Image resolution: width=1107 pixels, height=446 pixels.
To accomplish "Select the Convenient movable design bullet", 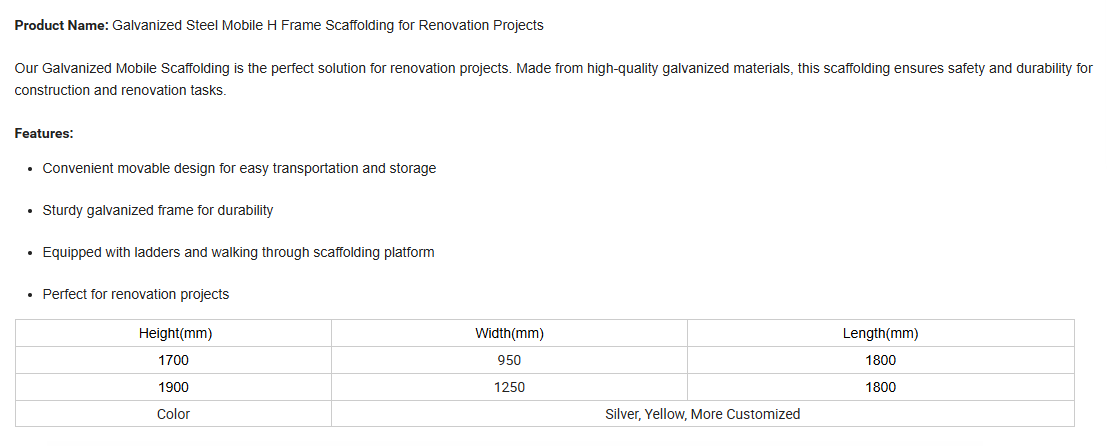I will [x=239, y=169].
